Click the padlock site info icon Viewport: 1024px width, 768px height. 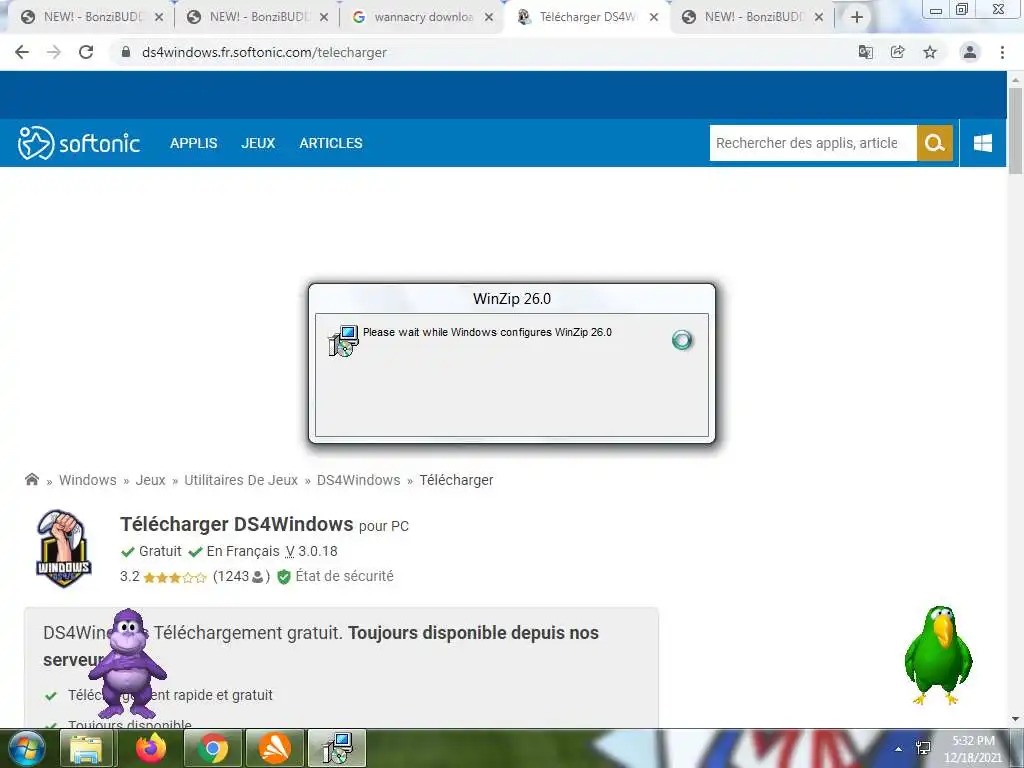126,52
